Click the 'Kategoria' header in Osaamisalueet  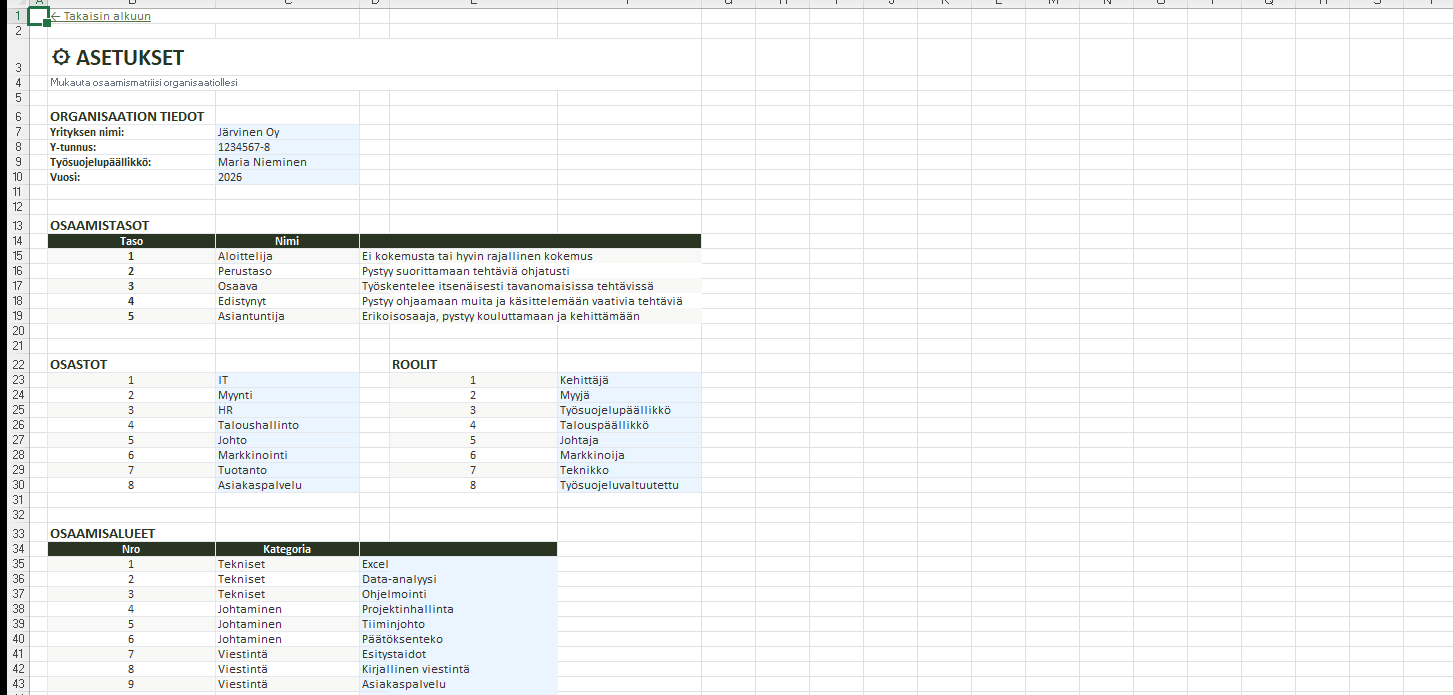287,549
